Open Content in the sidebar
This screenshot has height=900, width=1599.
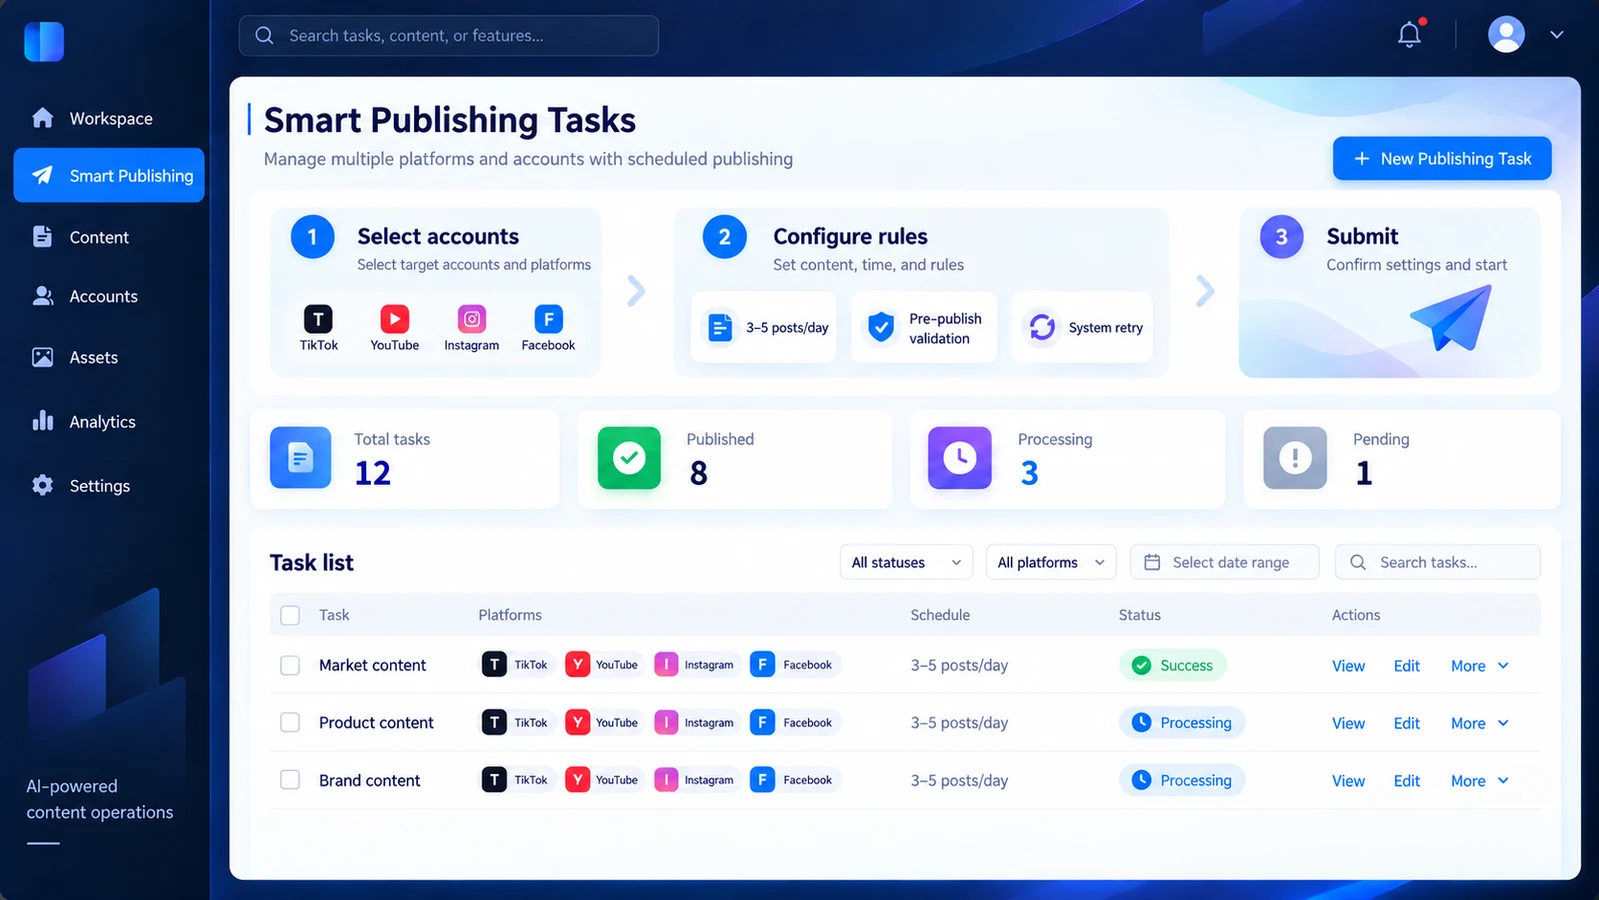109,237
